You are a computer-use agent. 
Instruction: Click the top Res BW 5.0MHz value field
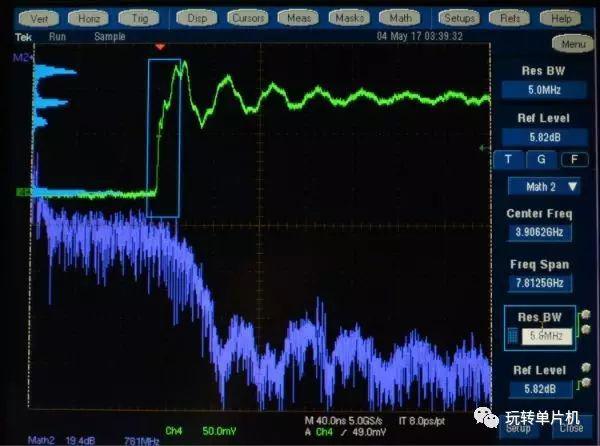point(544,90)
